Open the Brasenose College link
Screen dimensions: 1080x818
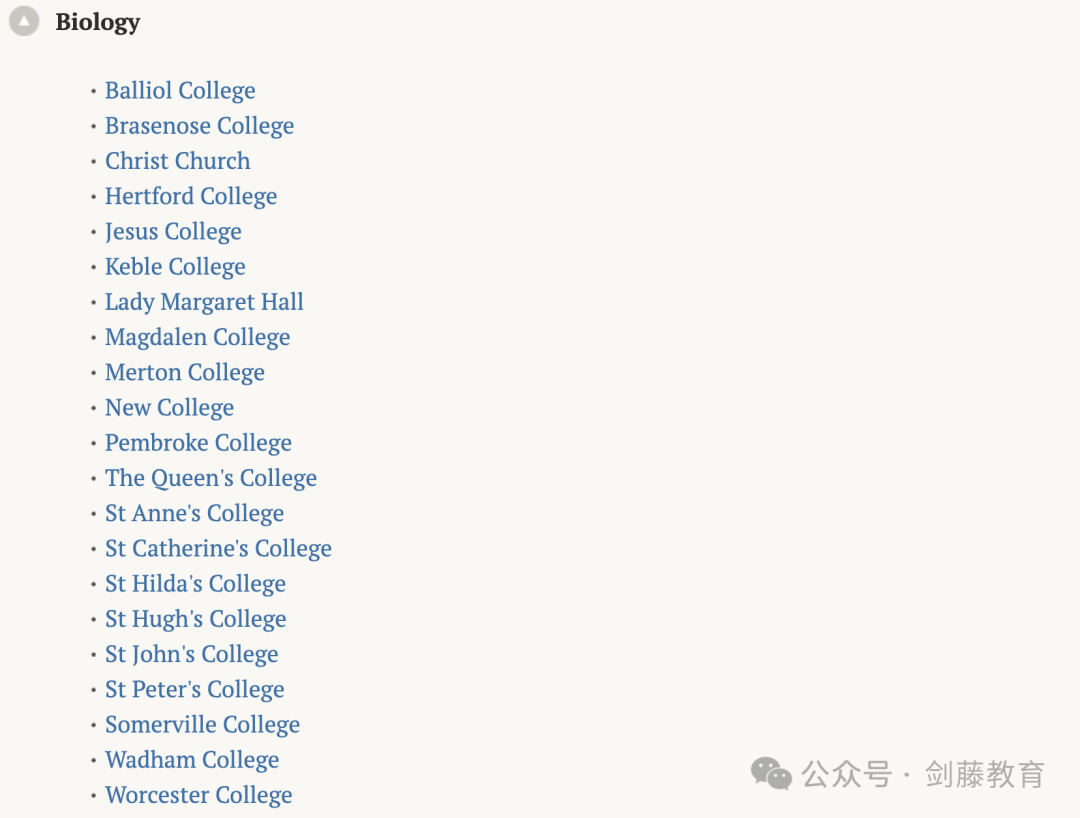[199, 126]
